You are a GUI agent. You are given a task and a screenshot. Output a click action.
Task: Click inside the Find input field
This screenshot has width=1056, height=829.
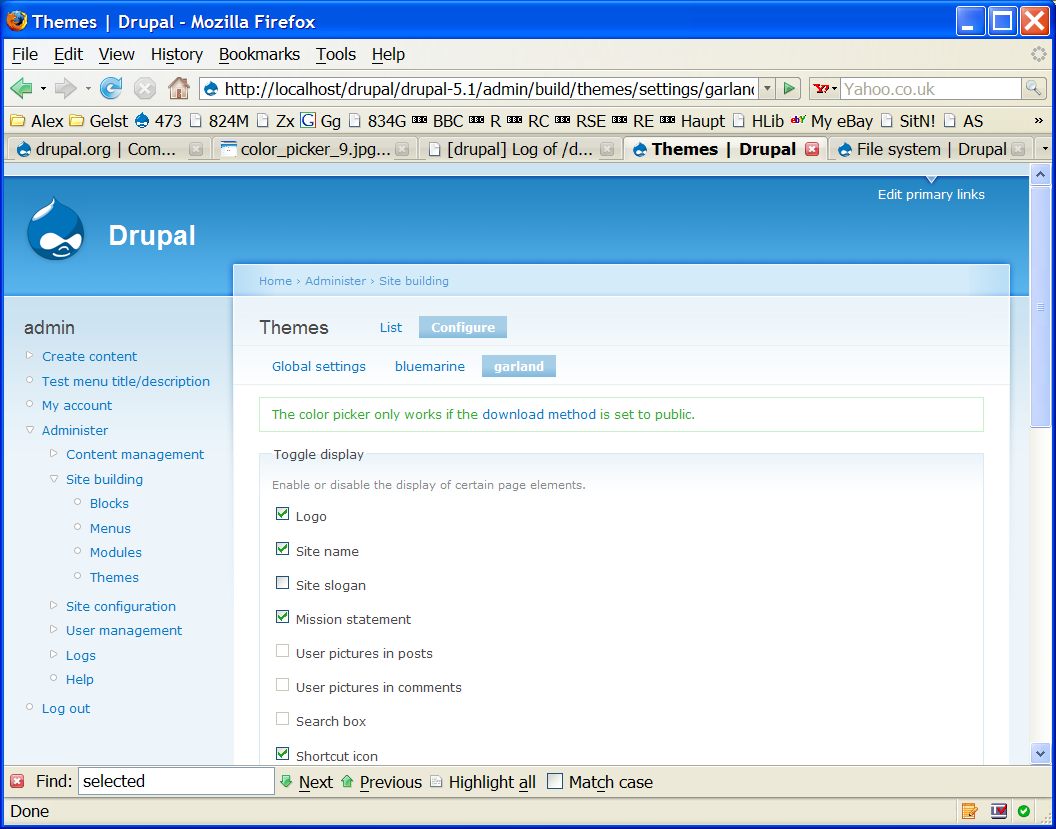(175, 780)
